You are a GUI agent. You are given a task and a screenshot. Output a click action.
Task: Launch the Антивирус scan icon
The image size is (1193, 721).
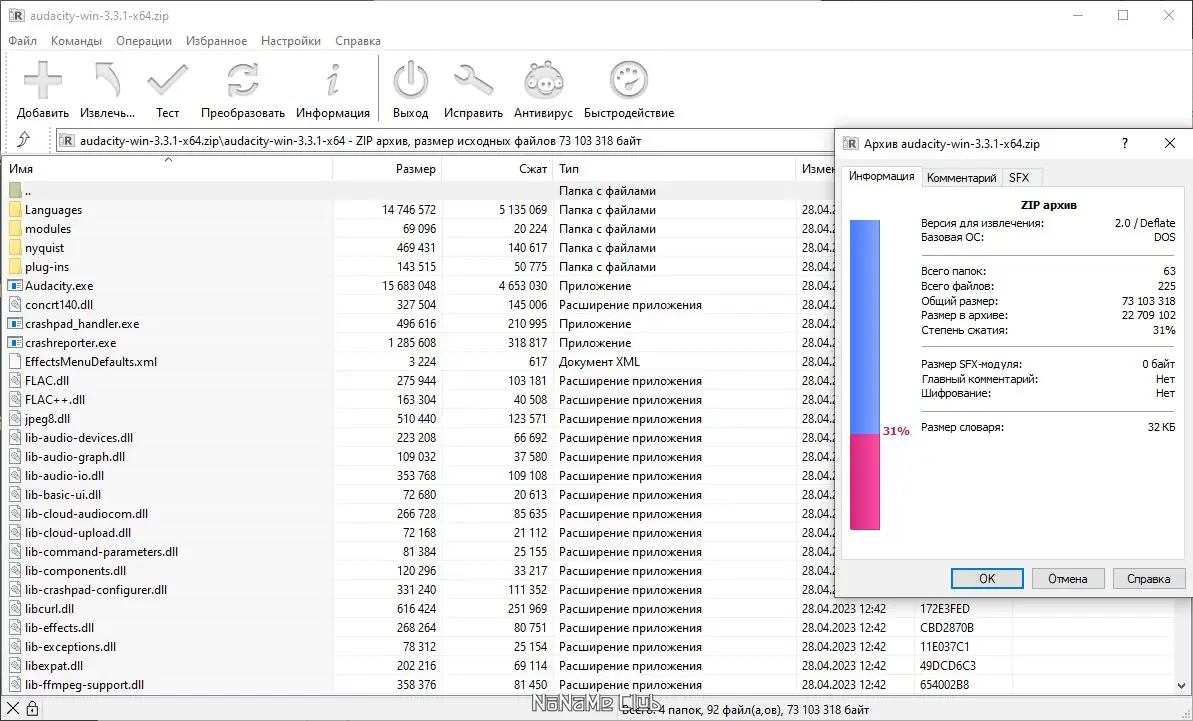point(543,80)
